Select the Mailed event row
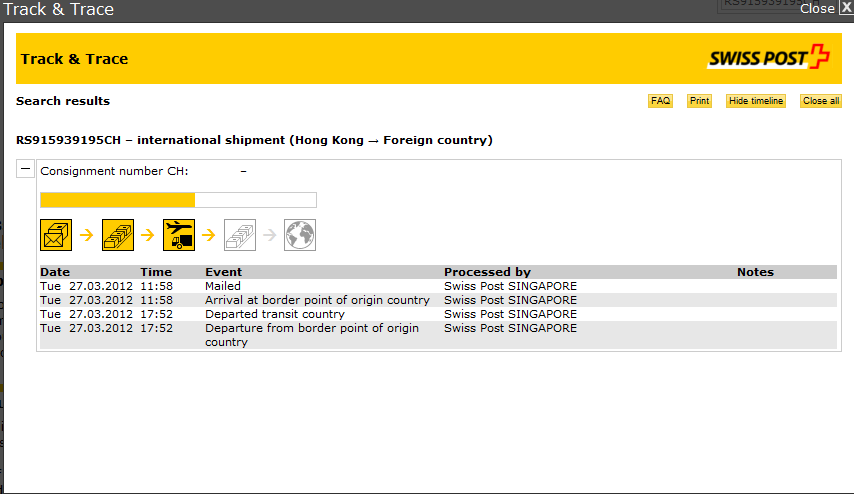854x494 pixels. 223,286
